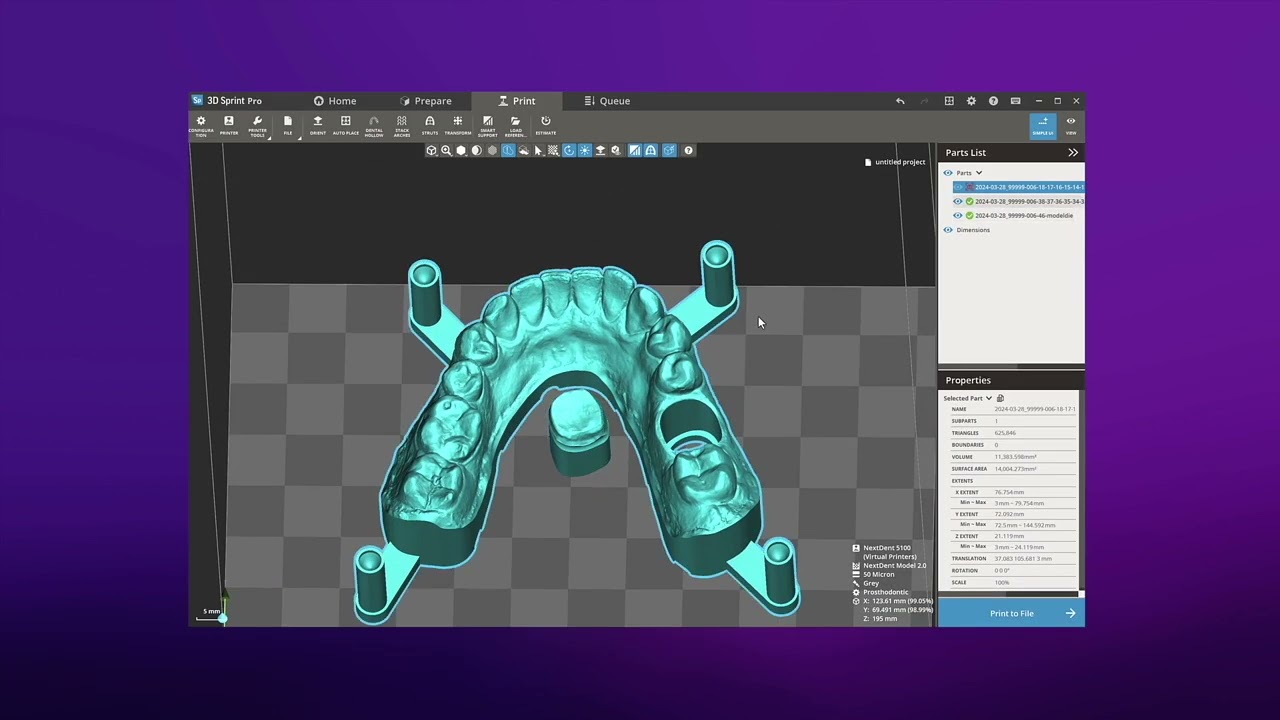
Task: Open the Configuration gear tool
Action: pyautogui.click(x=201, y=125)
